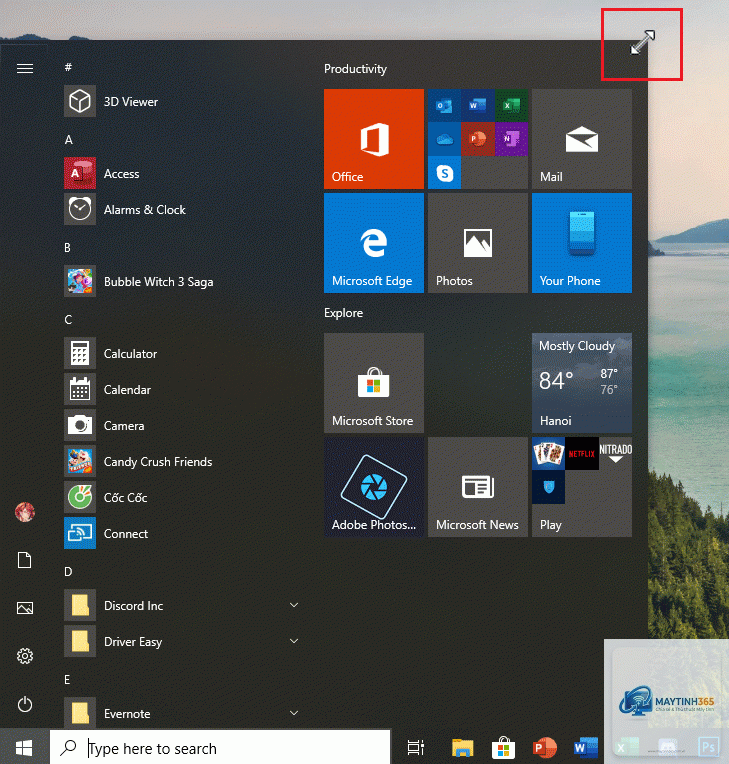Image resolution: width=729 pixels, height=764 pixels.
Task: Click the taskbar search box
Action: (x=220, y=747)
